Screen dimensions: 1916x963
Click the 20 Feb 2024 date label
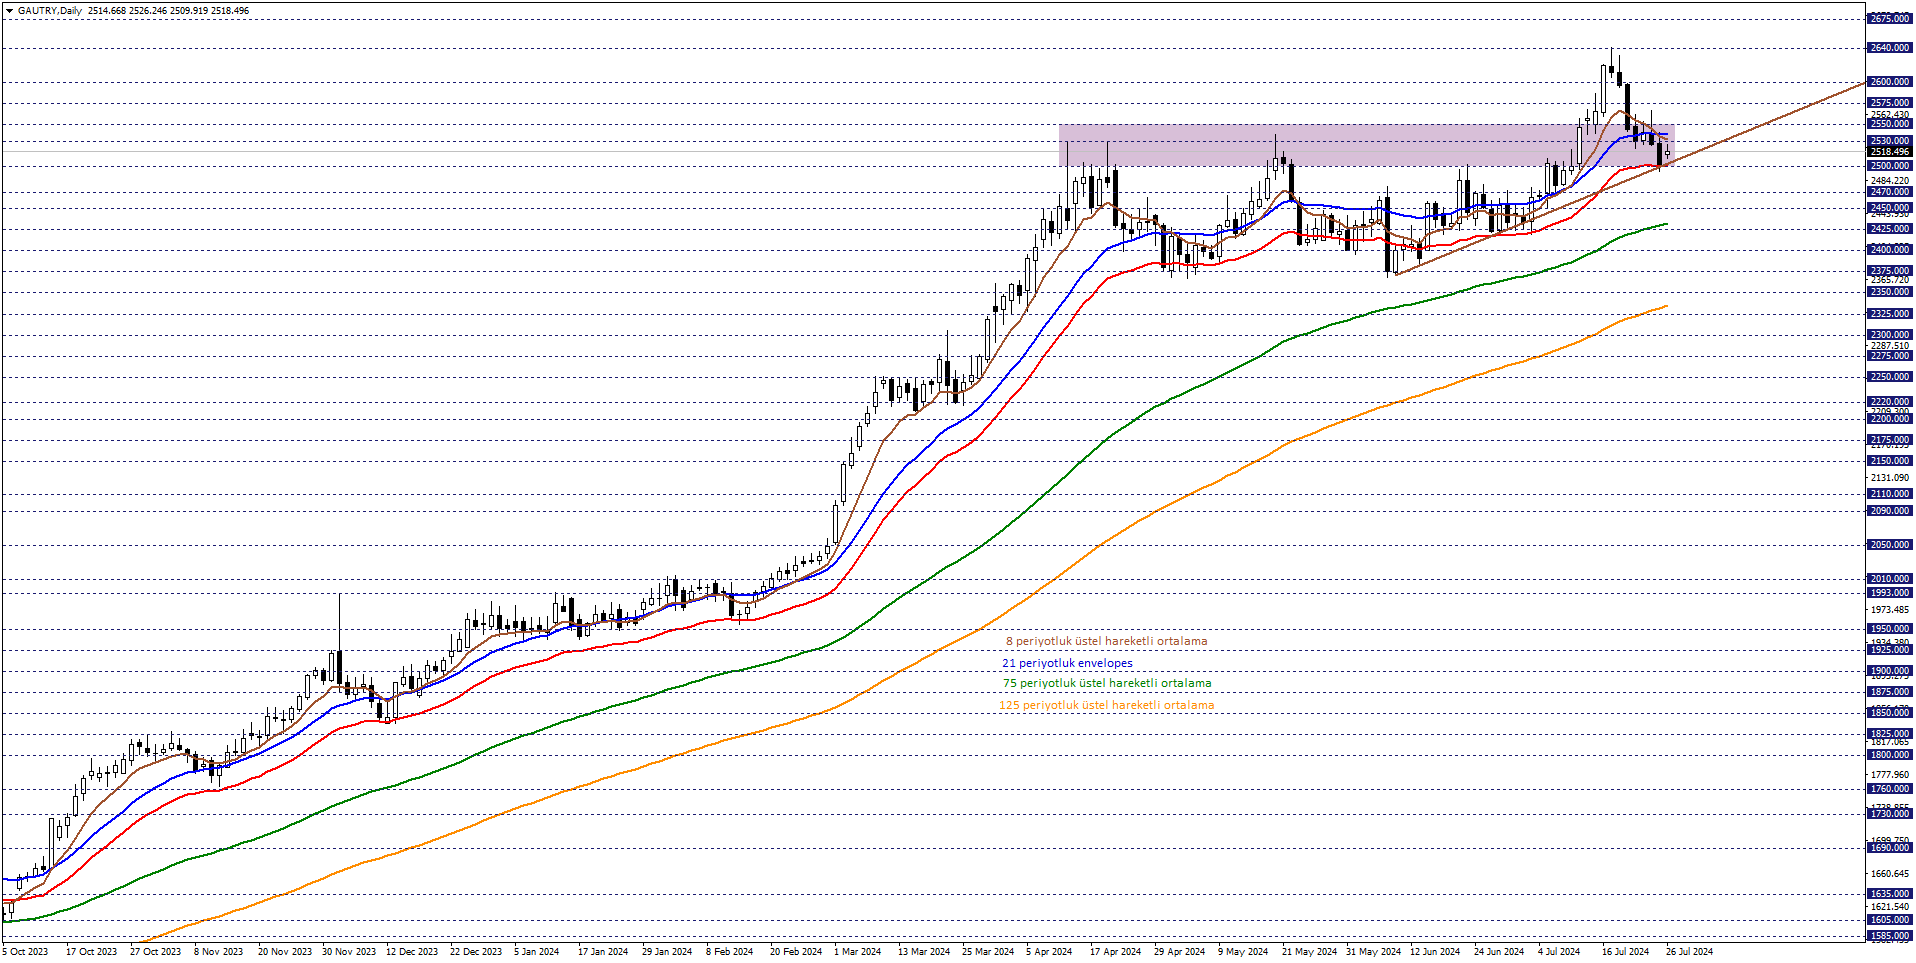tap(796, 951)
